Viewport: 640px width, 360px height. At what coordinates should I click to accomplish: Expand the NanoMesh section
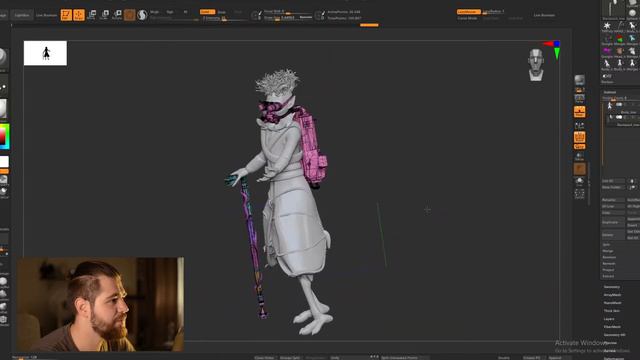point(612,303)
